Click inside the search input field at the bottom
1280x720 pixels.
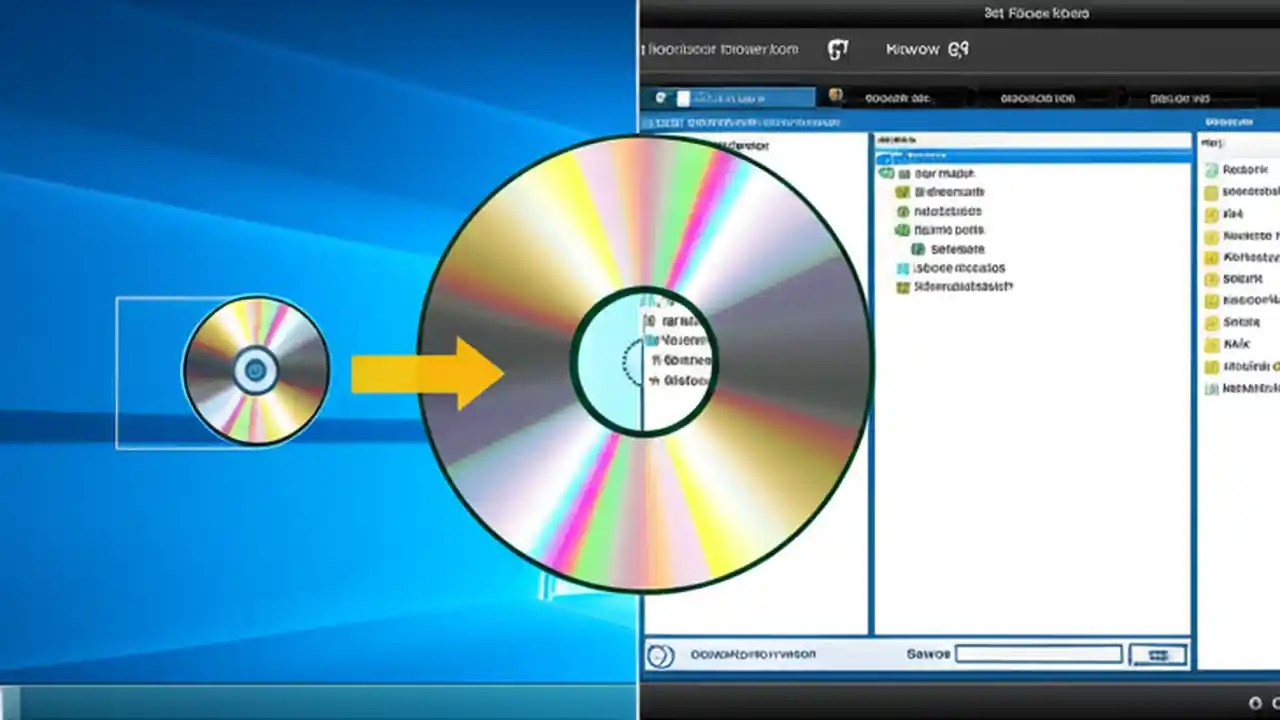pyautogui.click(x=1038, y=653)
